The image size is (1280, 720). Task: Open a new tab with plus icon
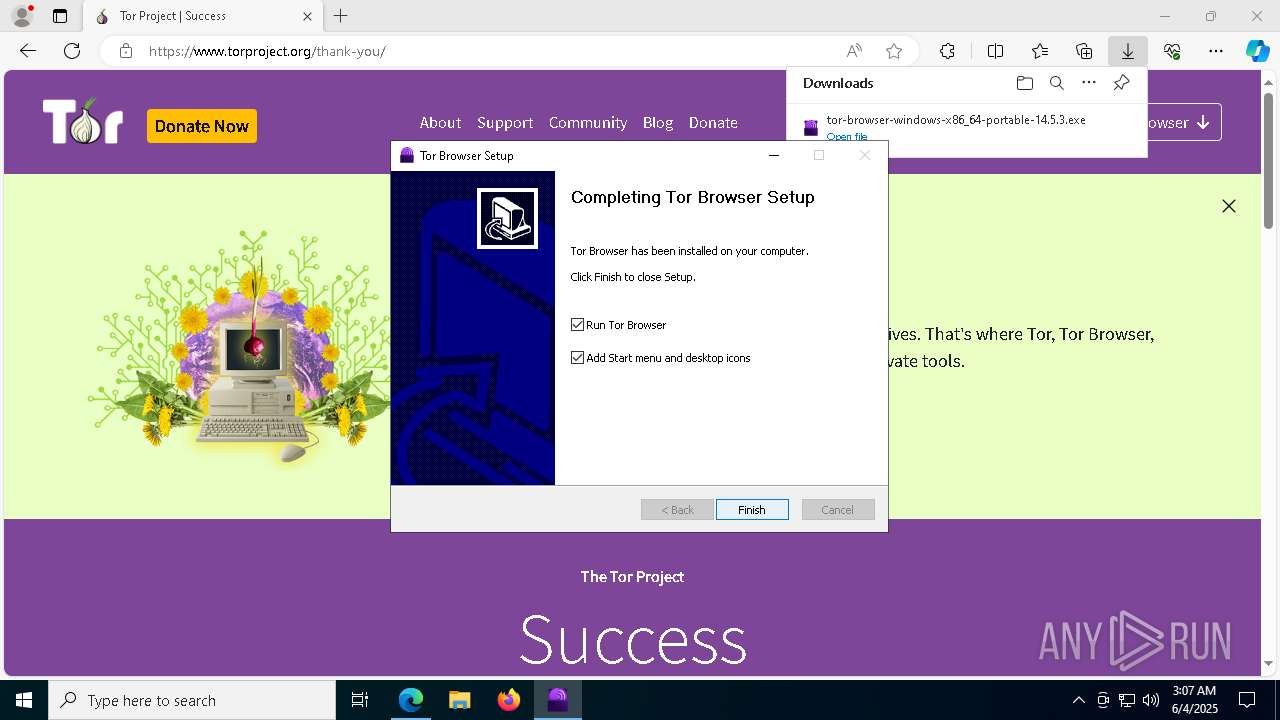340,16
